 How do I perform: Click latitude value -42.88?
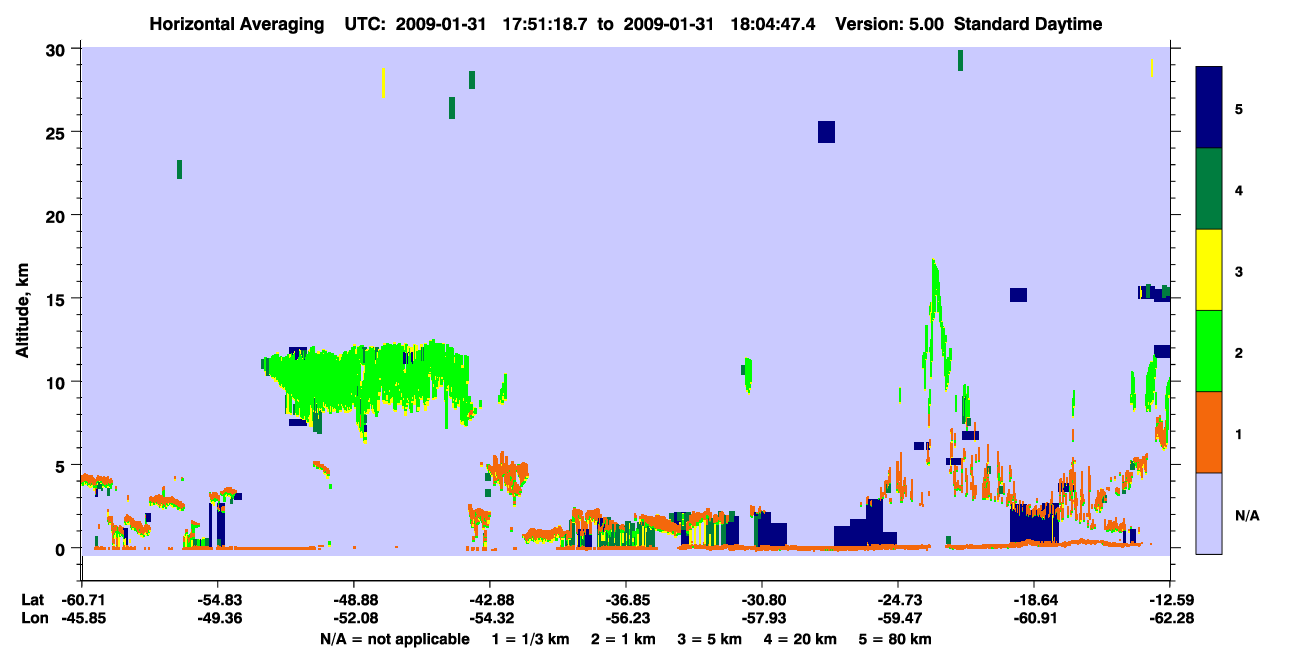(x=490, y=599)
